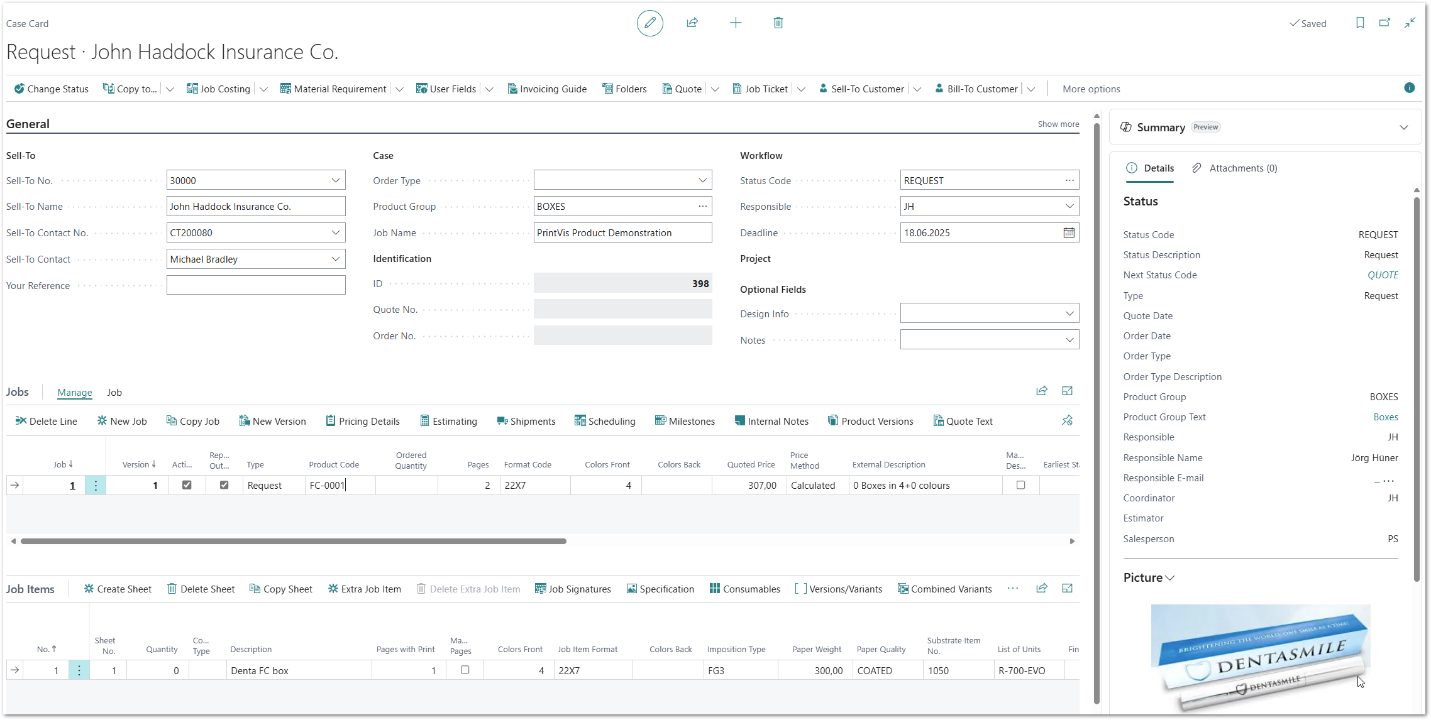Toggle the Active checkbox in job row
Image resolution: width=1431 pixels, height=720 pixels.
[x=187, y=485]
